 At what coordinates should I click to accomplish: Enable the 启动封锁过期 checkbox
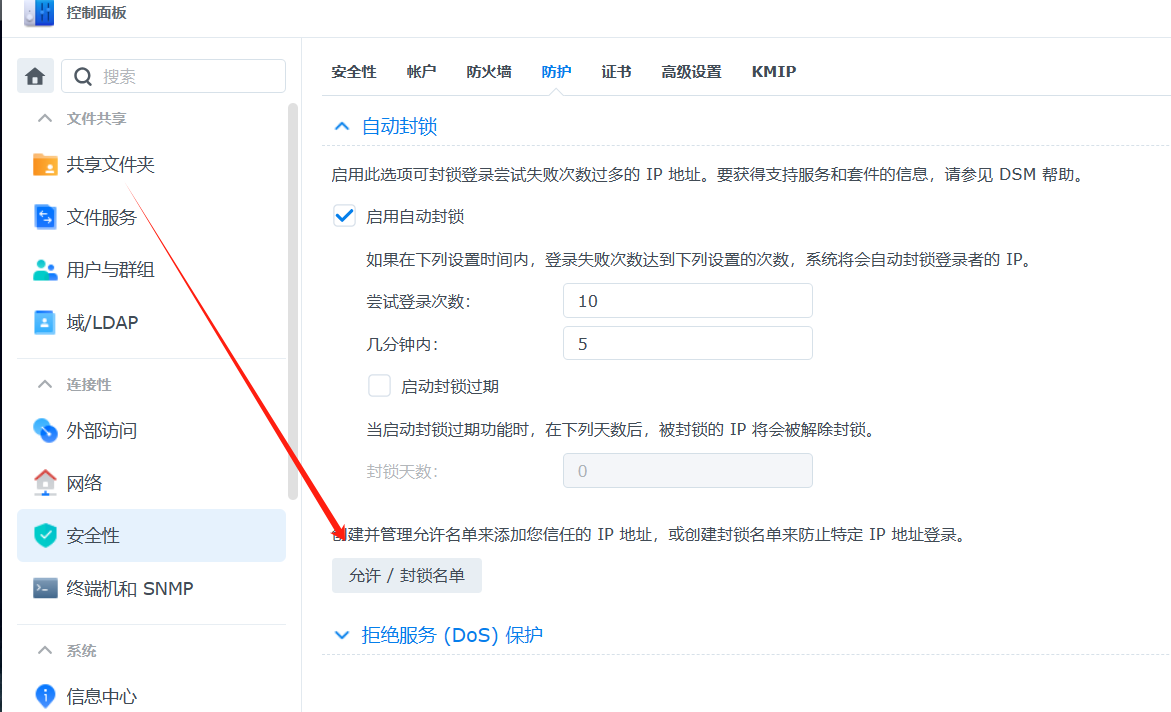tap(379, 386)
